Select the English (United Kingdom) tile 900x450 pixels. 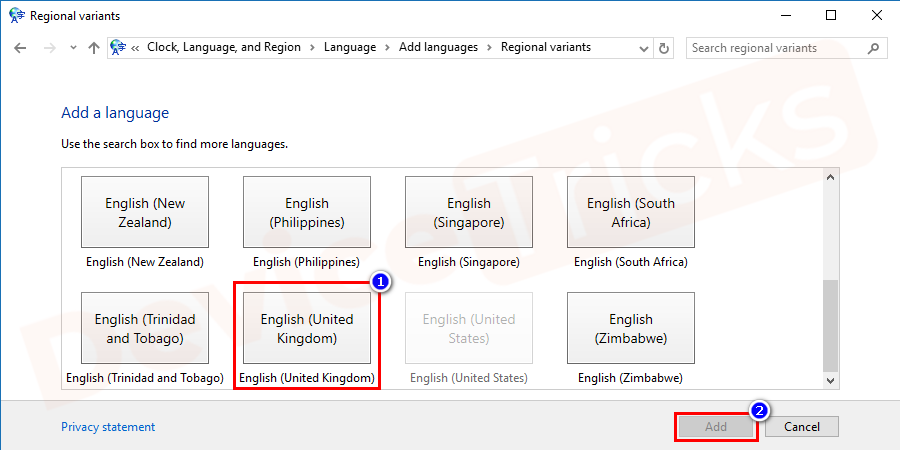[x=307, y=328]
